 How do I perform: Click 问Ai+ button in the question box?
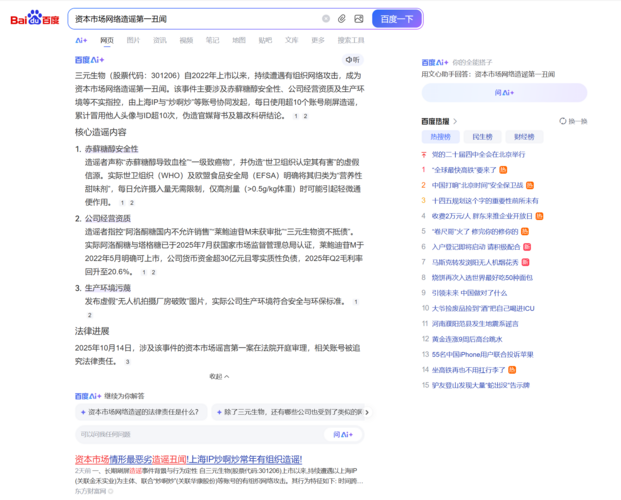click(x=343, y=434)
